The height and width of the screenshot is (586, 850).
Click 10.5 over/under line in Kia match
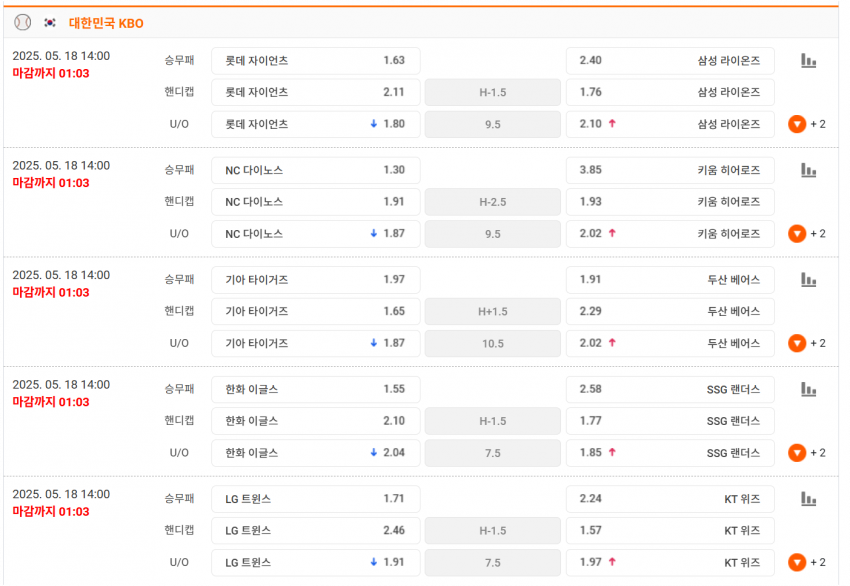point(493,343)
